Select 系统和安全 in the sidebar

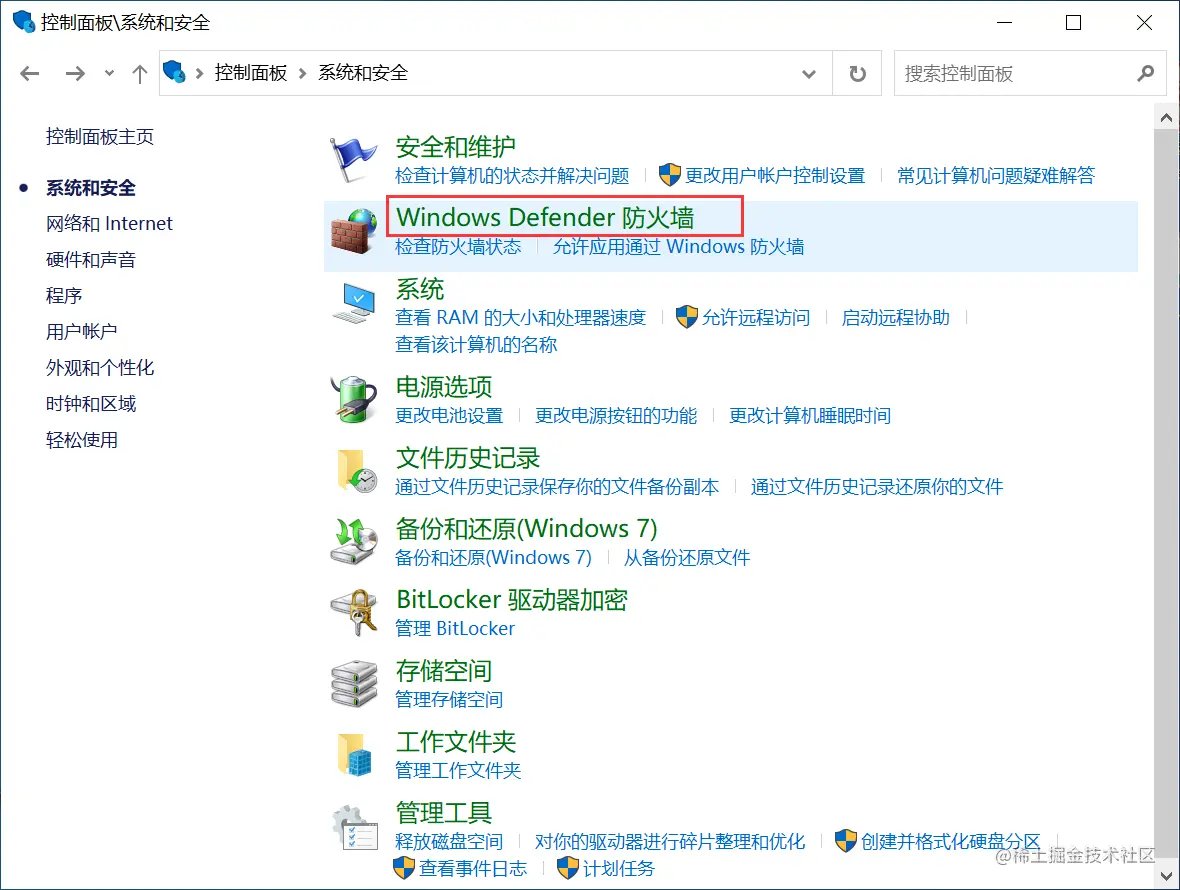point(90,187)
